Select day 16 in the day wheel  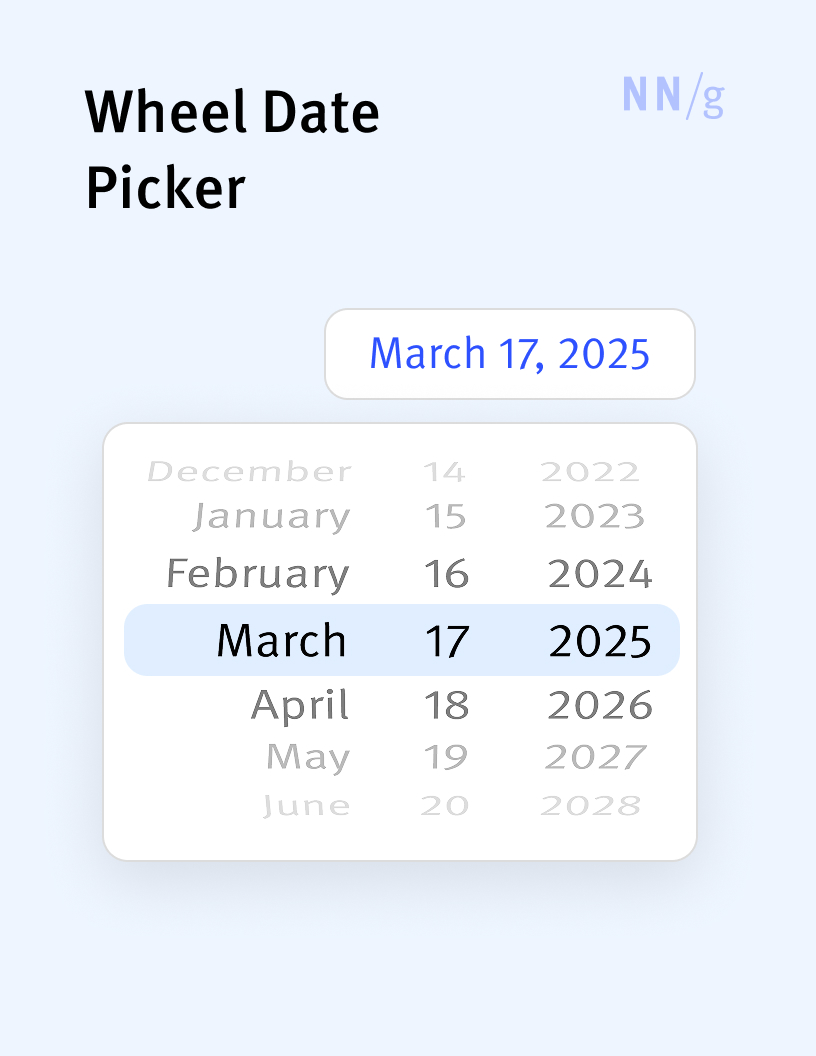446,574
